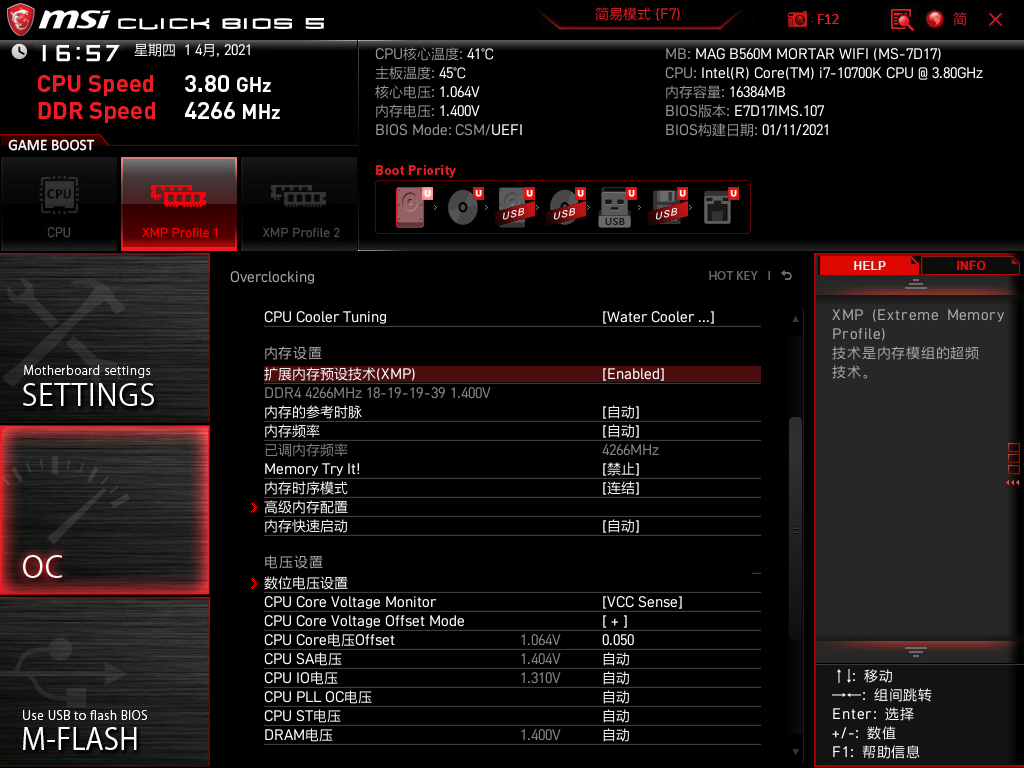Select hard disk boot priority icon
The image size is (1024, 768).
pyautogui.click(x=413, y=207)
